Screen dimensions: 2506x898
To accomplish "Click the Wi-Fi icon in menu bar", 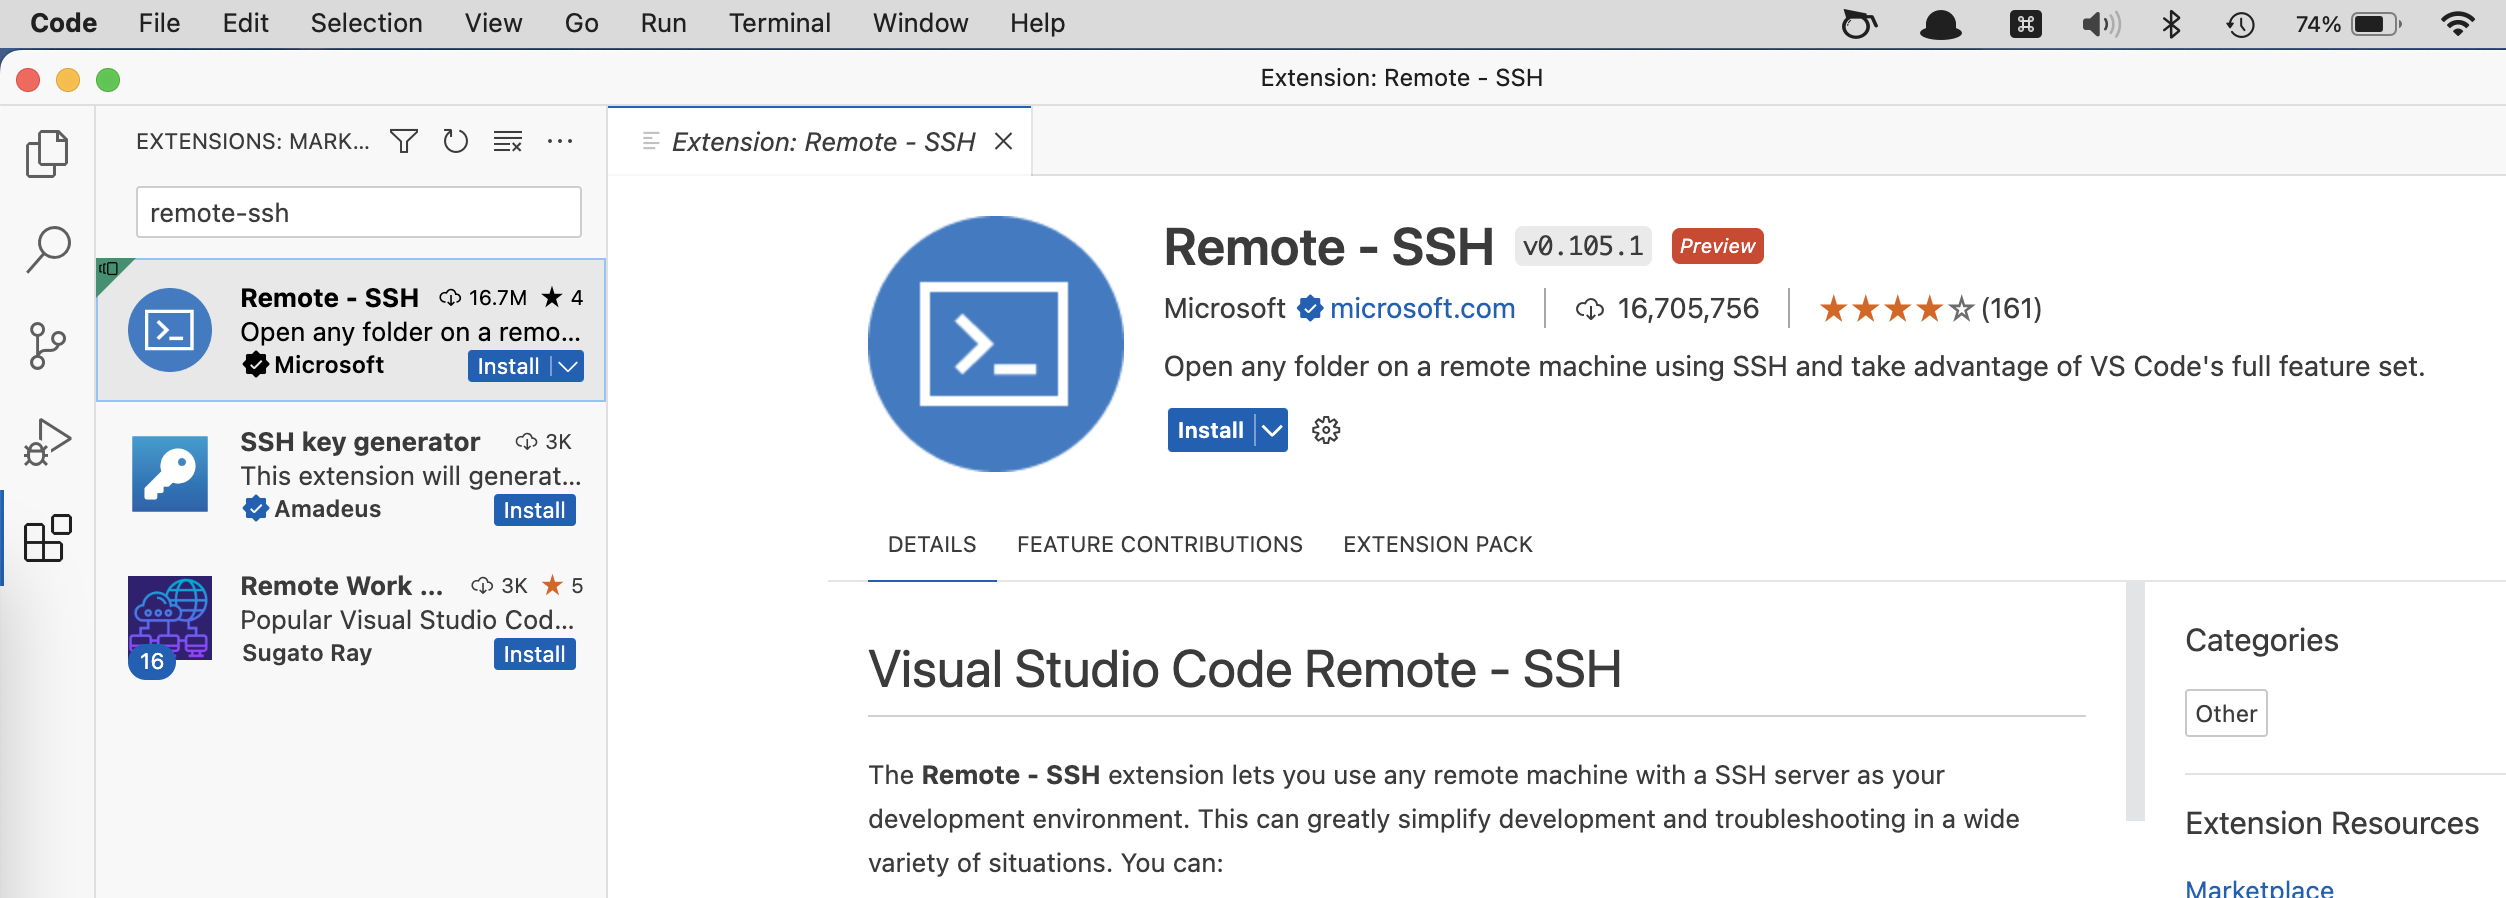I will coord(2458,23).
